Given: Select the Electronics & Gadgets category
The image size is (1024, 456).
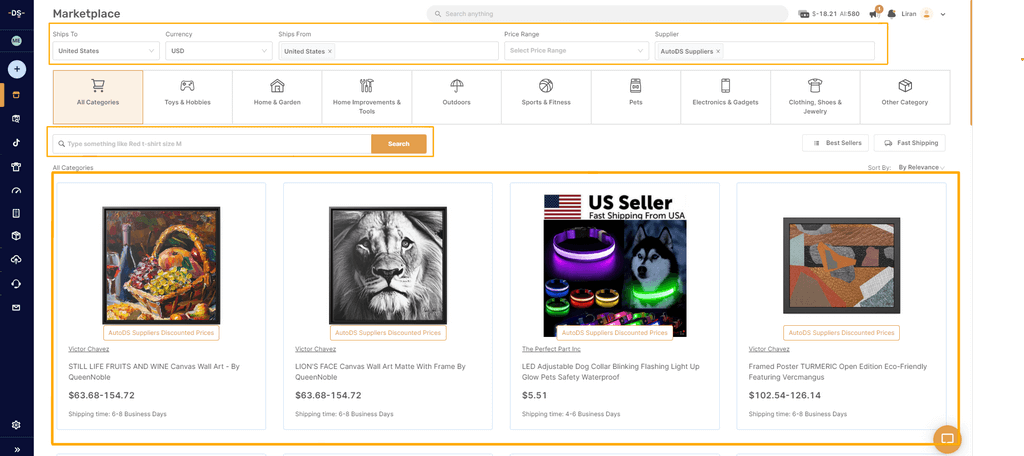Looking at the screenshot, I should [x=726, y=97].
